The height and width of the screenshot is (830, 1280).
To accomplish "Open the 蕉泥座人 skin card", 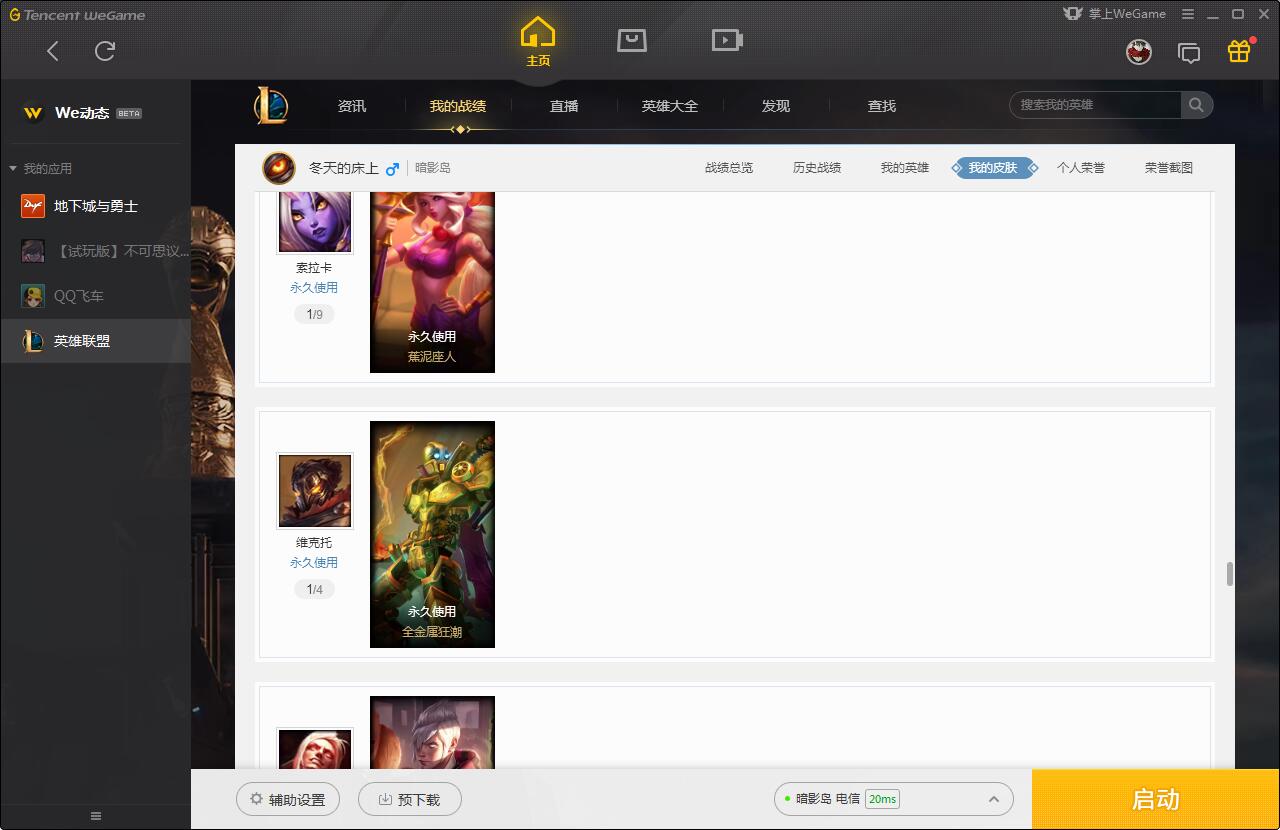I will click(432, 282).
